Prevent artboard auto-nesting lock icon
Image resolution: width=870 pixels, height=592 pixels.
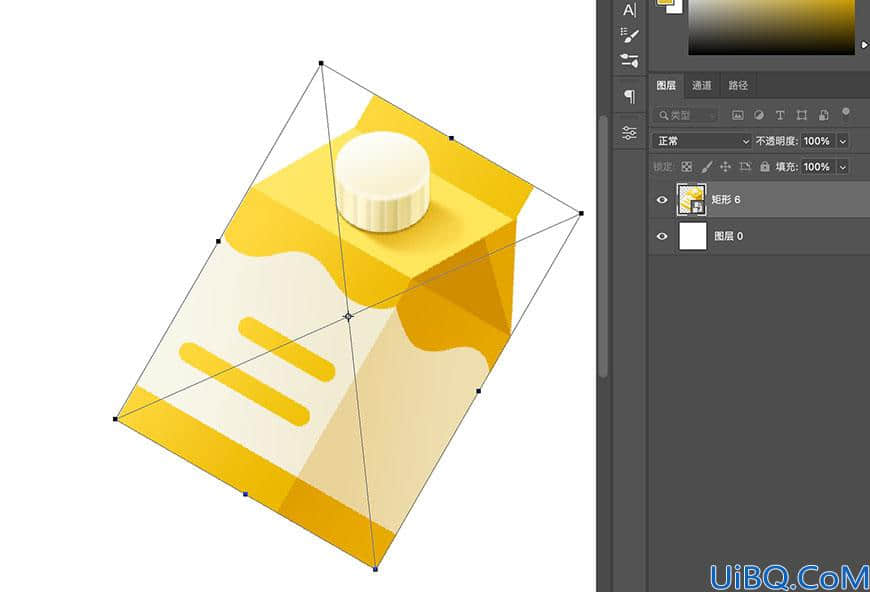coord(745,166)
